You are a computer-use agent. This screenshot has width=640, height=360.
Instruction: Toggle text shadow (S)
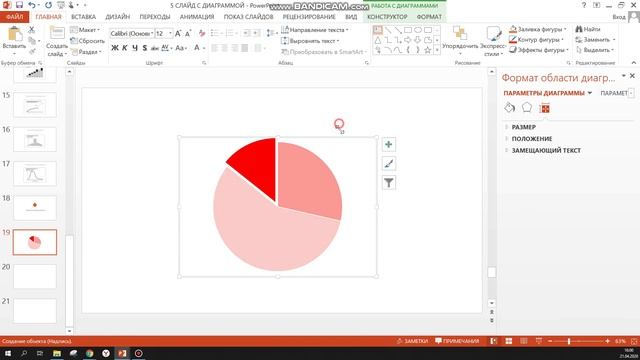pos(144,48)
